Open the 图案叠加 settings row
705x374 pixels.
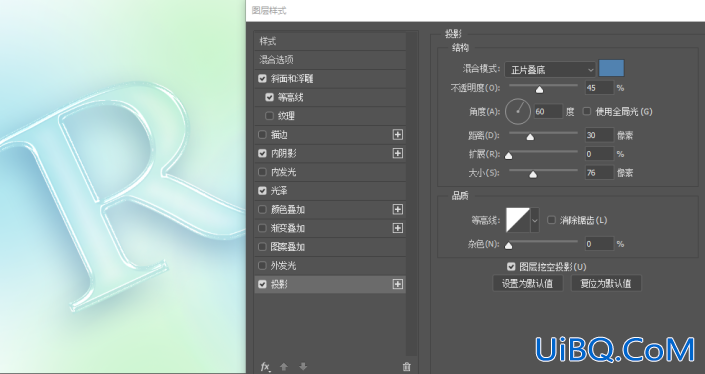point(330,247)
